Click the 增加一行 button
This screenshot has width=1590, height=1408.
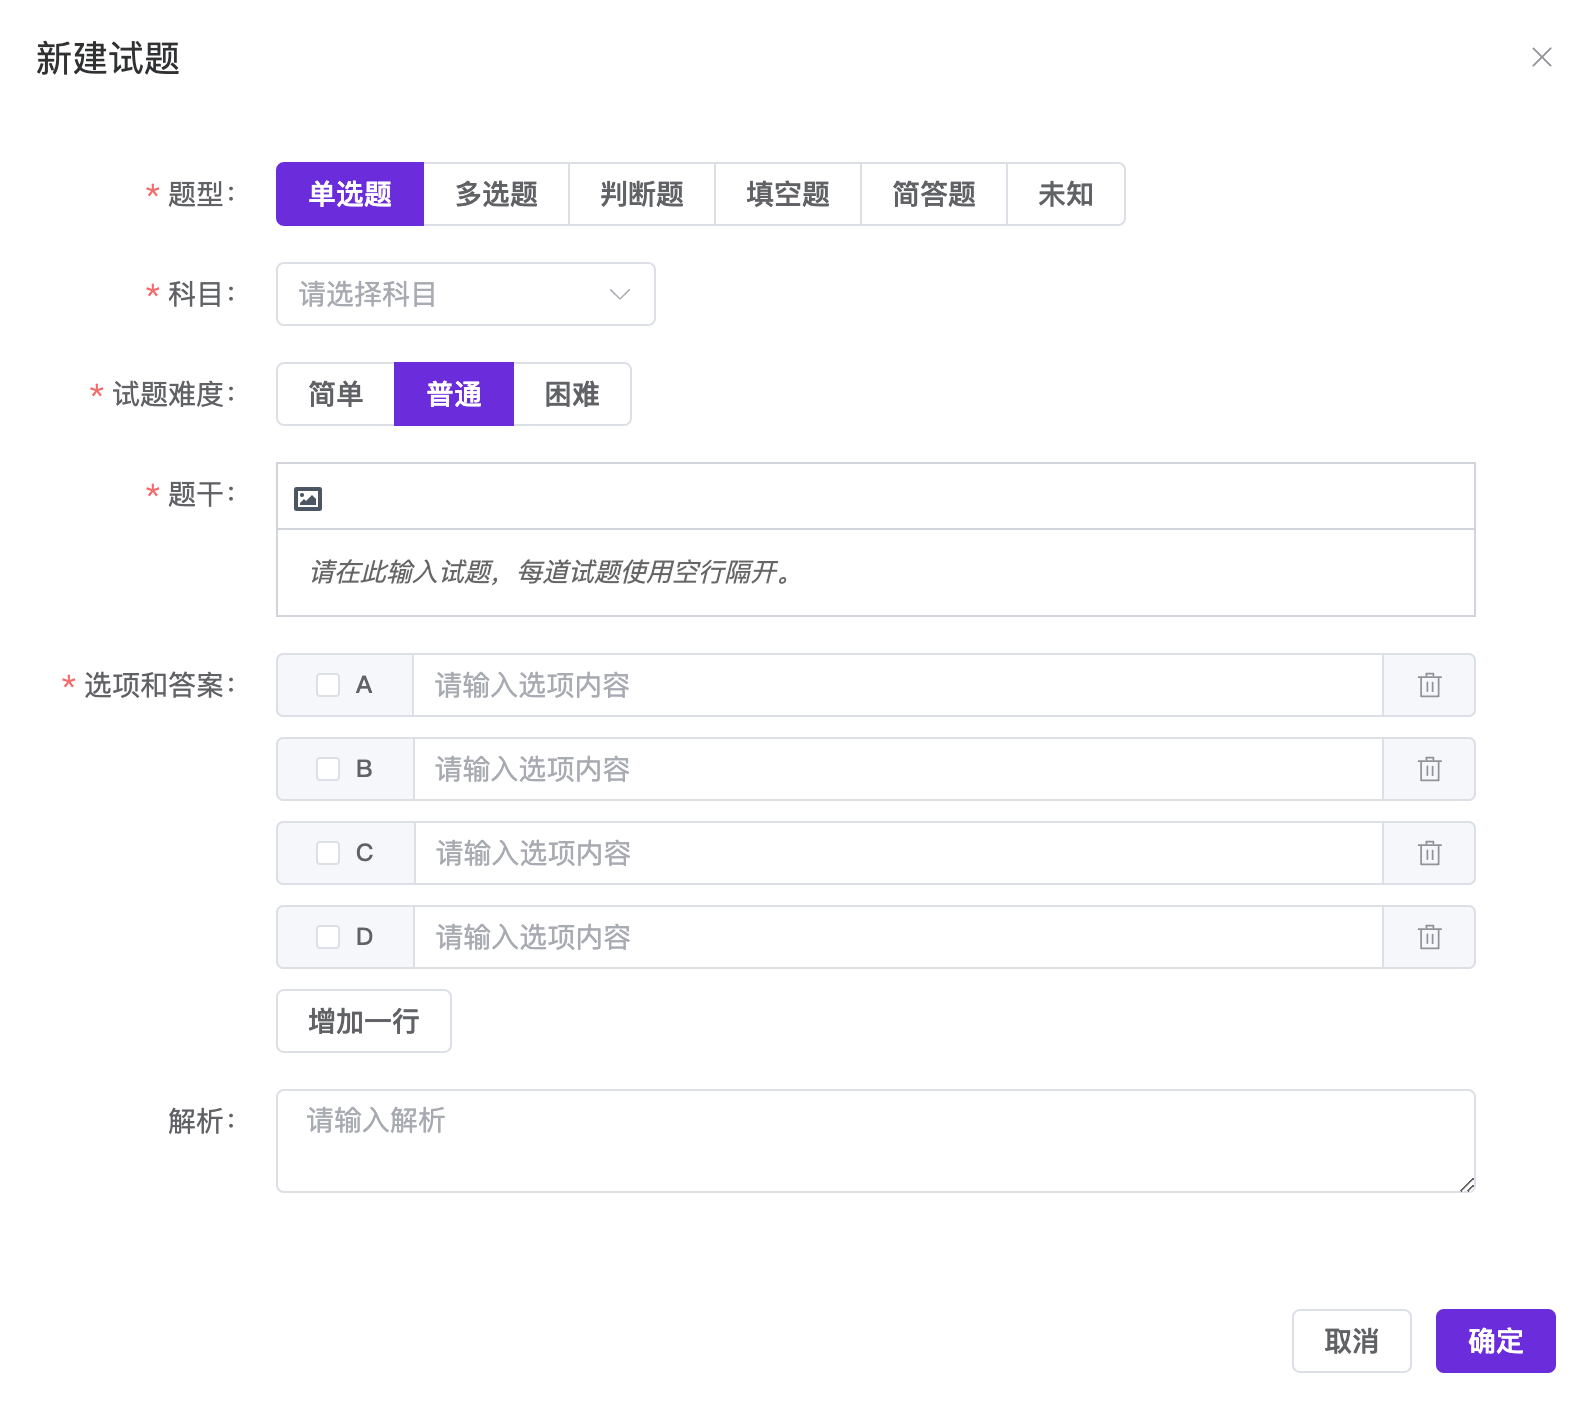tap(364, 1021)
